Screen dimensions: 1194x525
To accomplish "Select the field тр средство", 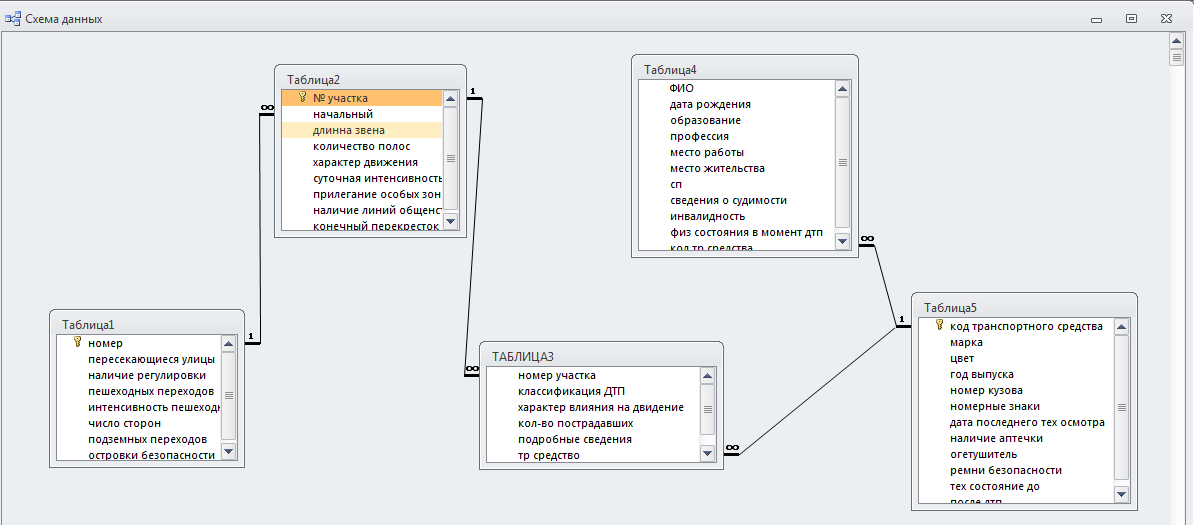I will pos(593,456).
